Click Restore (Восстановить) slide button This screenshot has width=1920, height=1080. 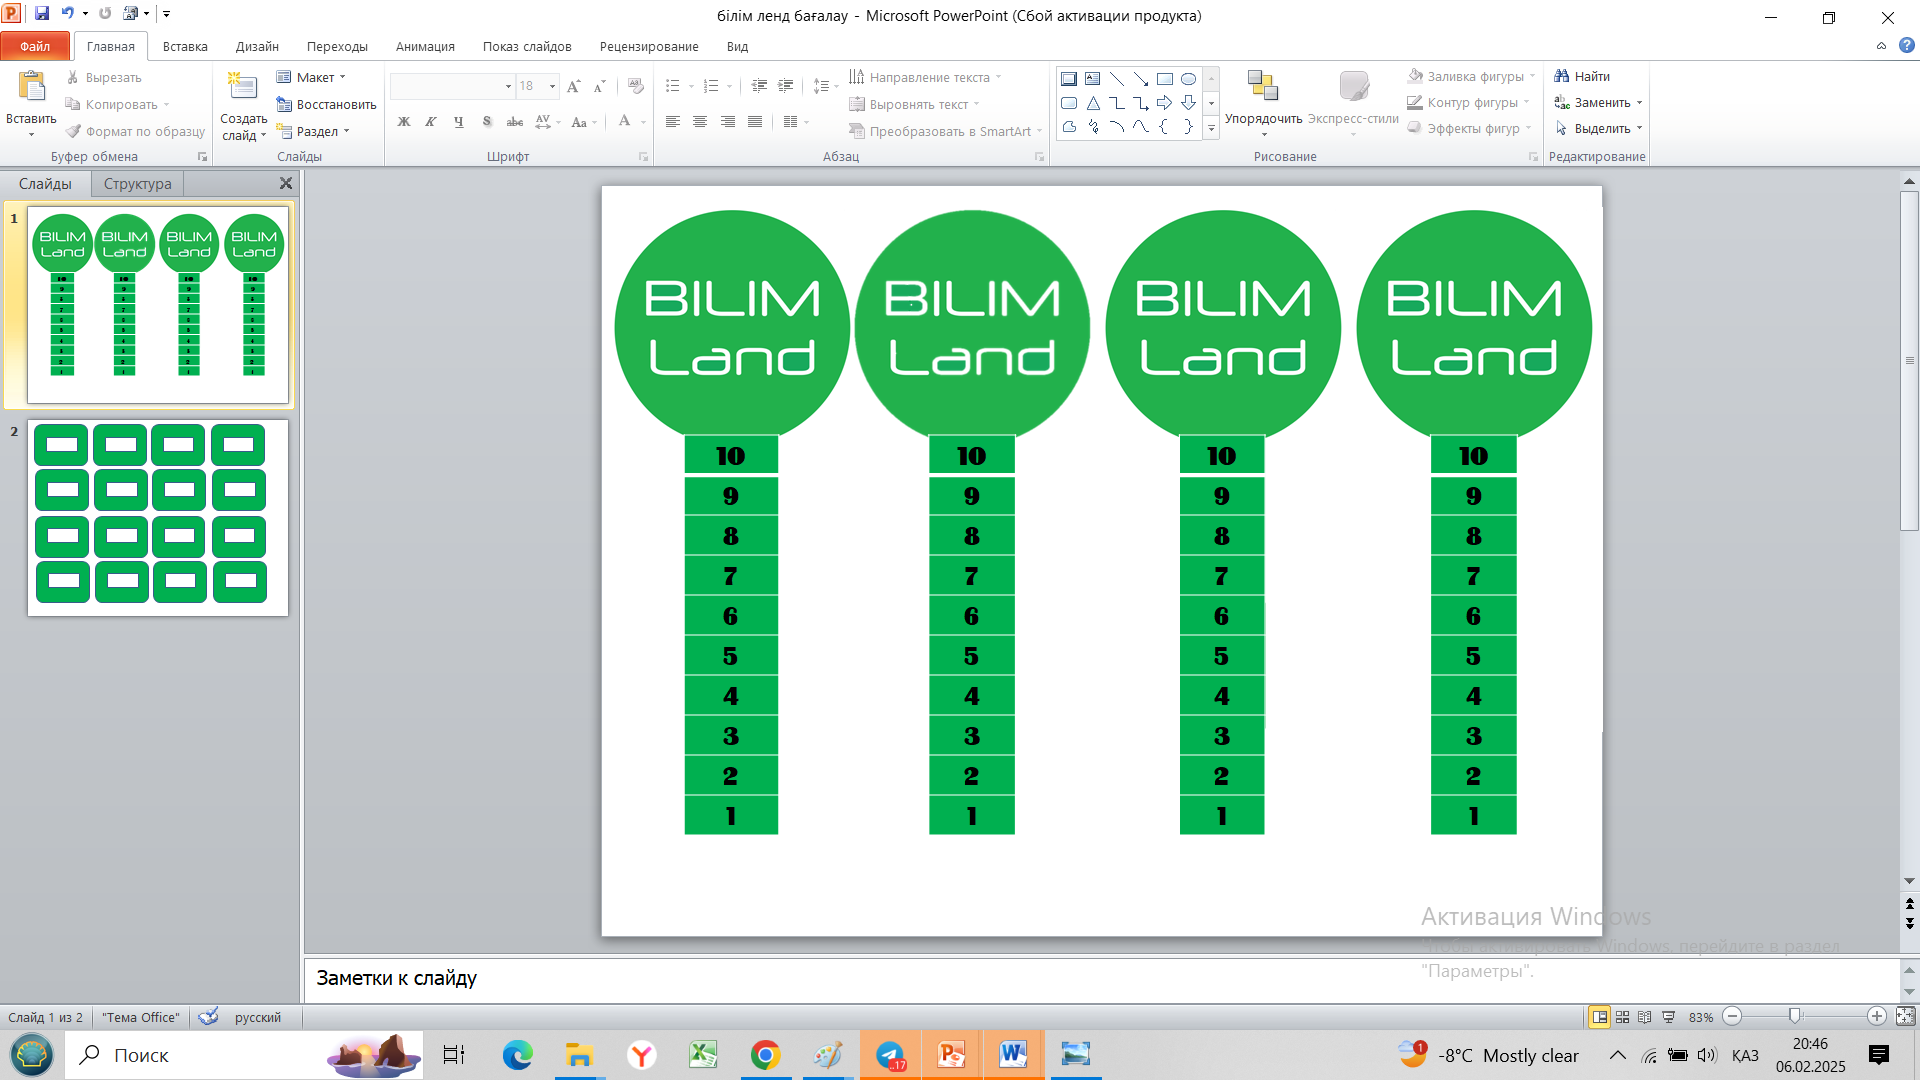click(x=326, y=104)
